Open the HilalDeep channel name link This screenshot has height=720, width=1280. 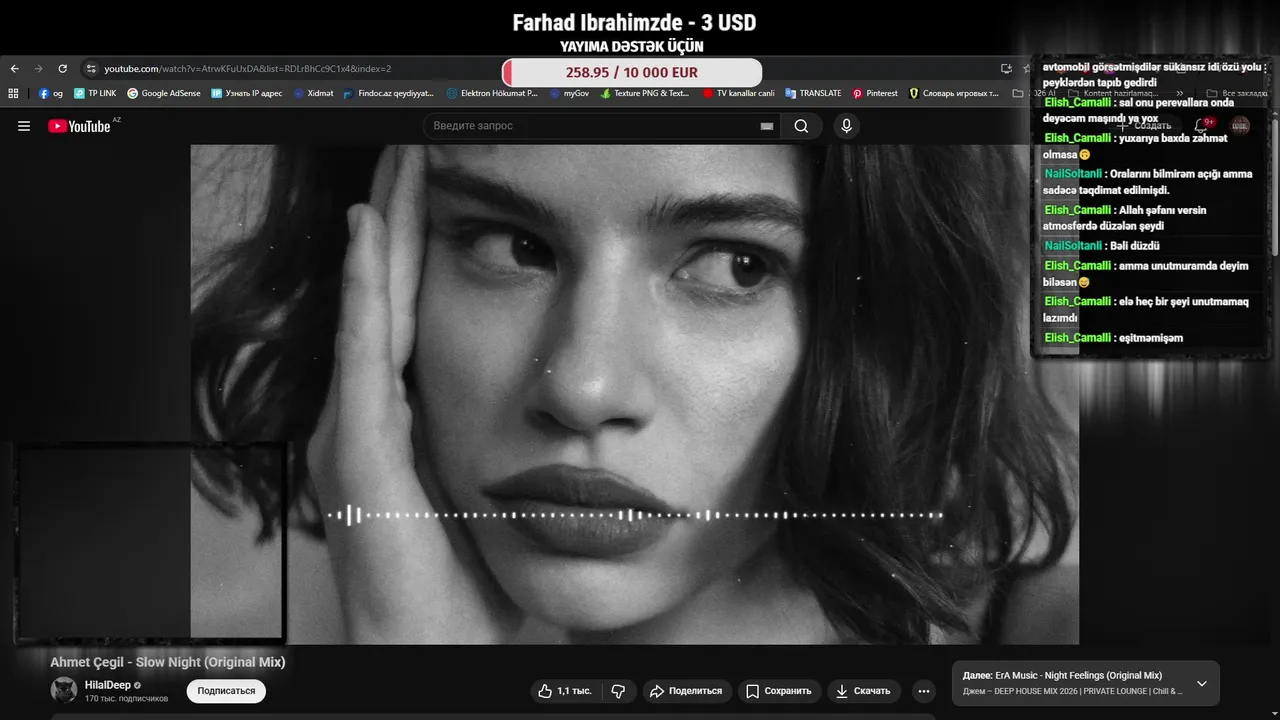(x=108, y=685)
